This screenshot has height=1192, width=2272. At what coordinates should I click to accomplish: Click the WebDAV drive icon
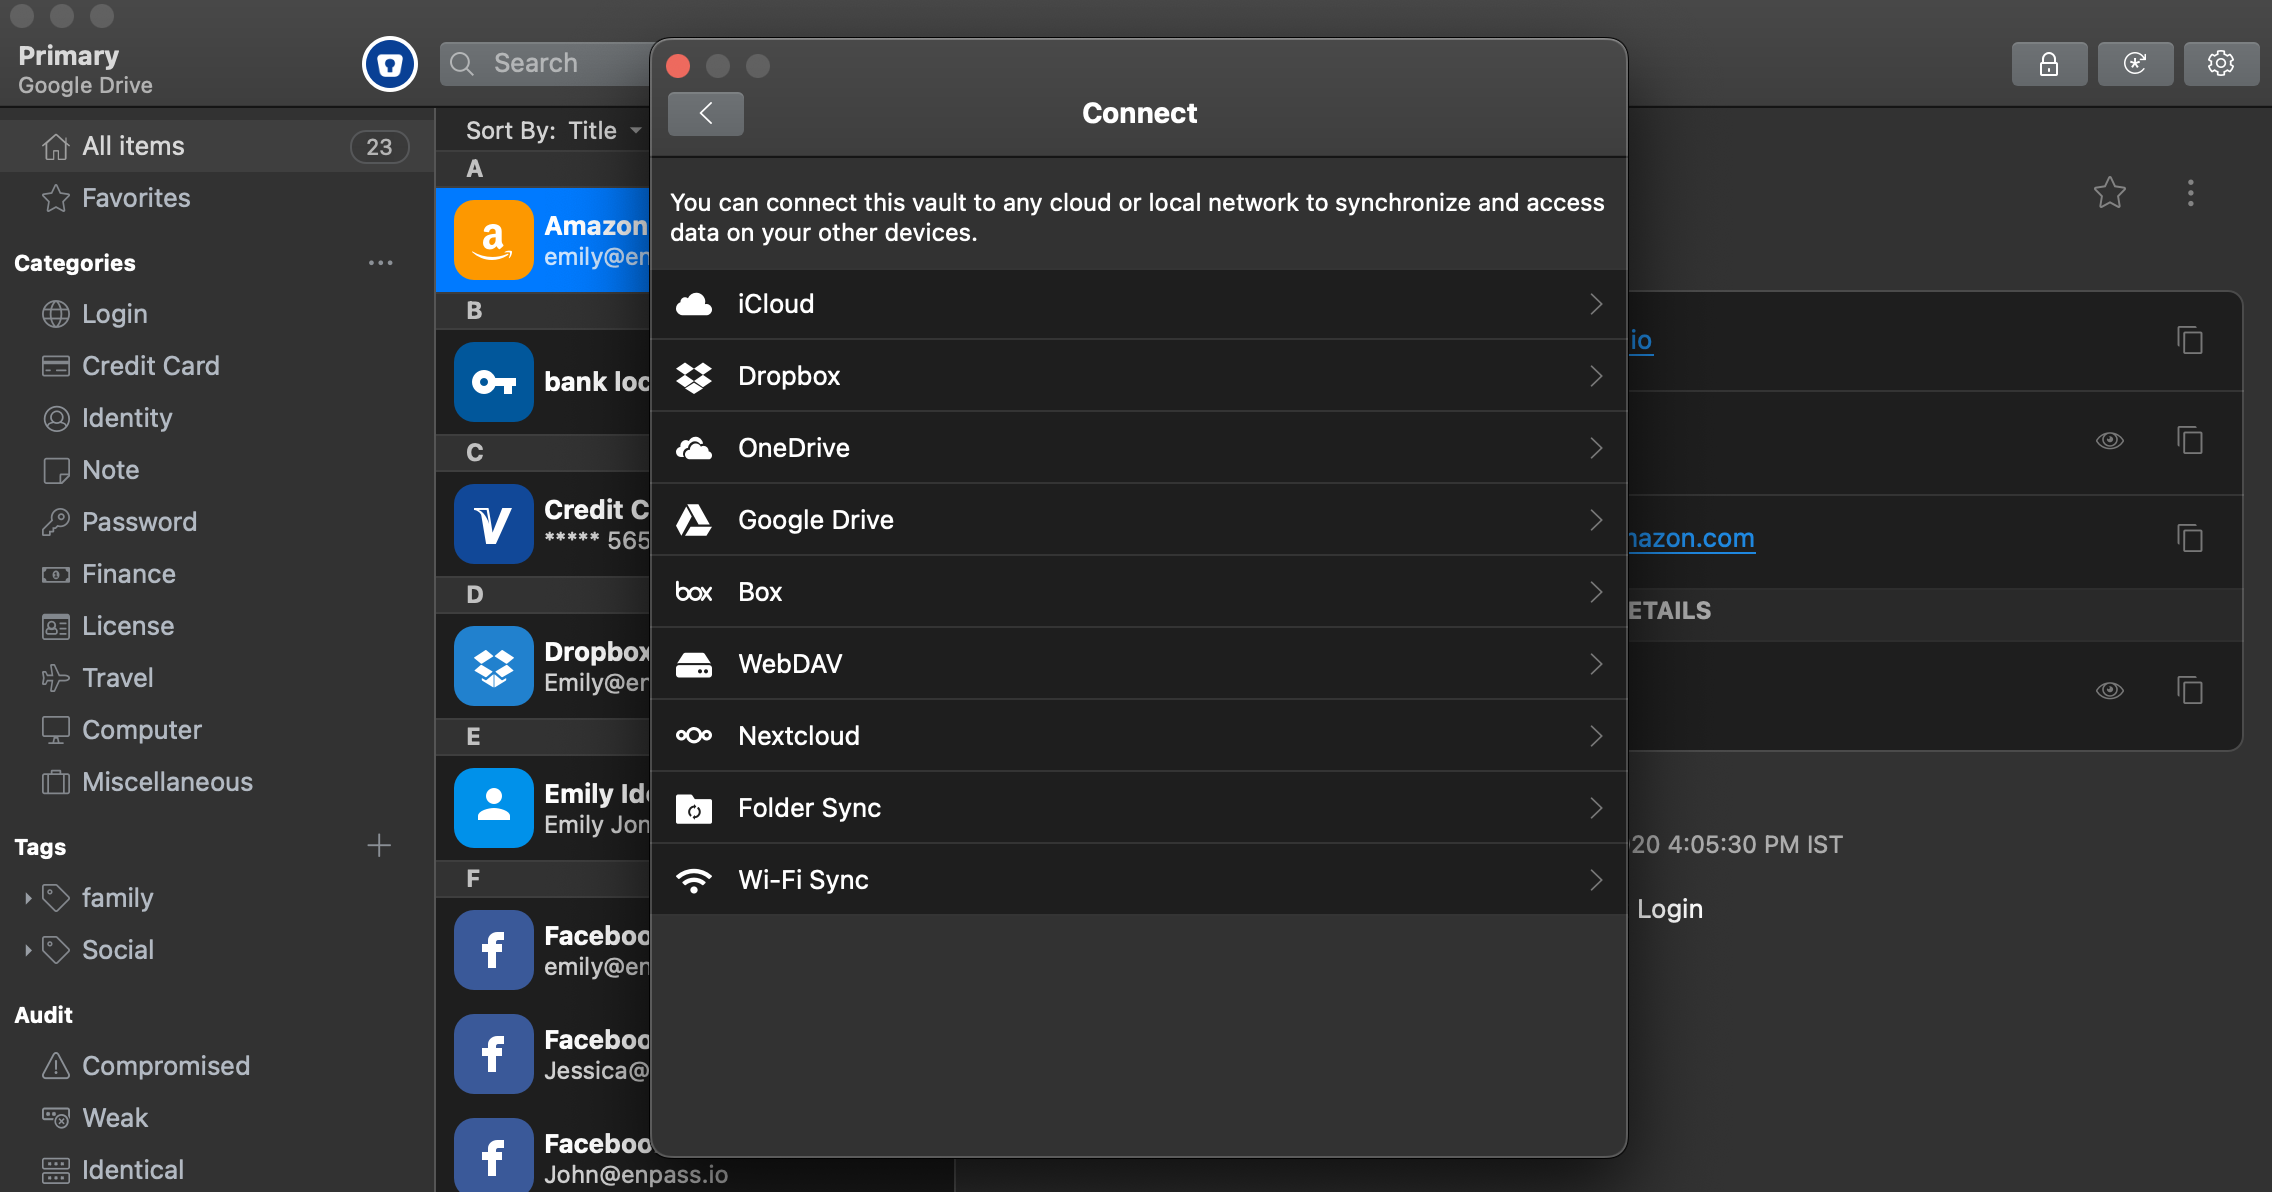coord(694,664)
